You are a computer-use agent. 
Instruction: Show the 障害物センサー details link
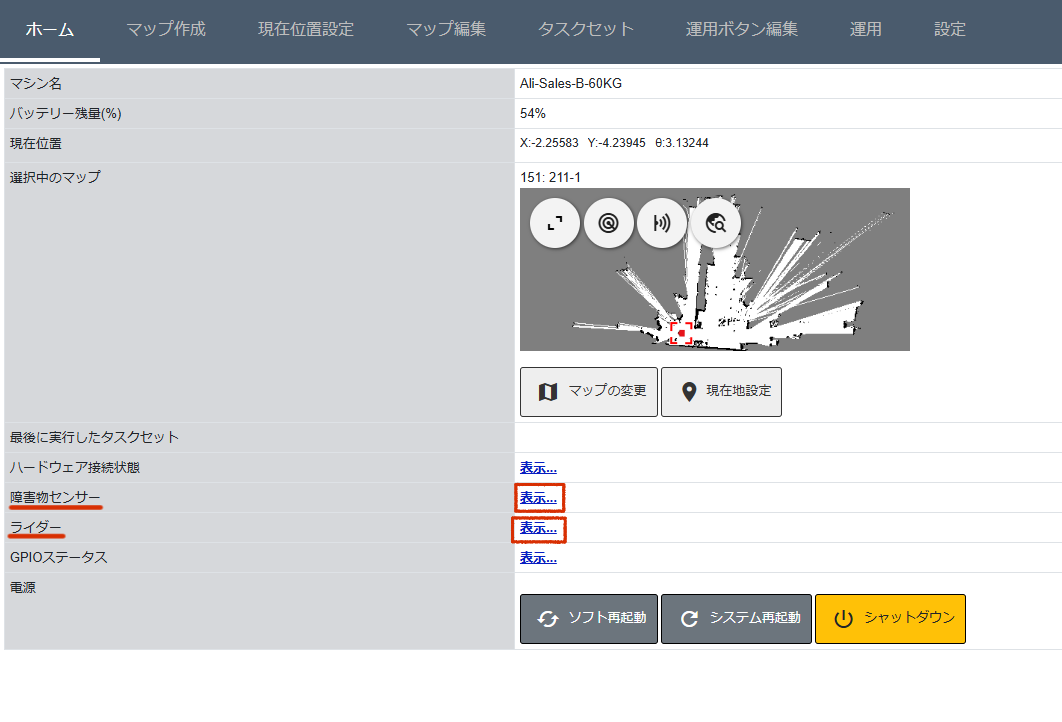pos(538,498)
